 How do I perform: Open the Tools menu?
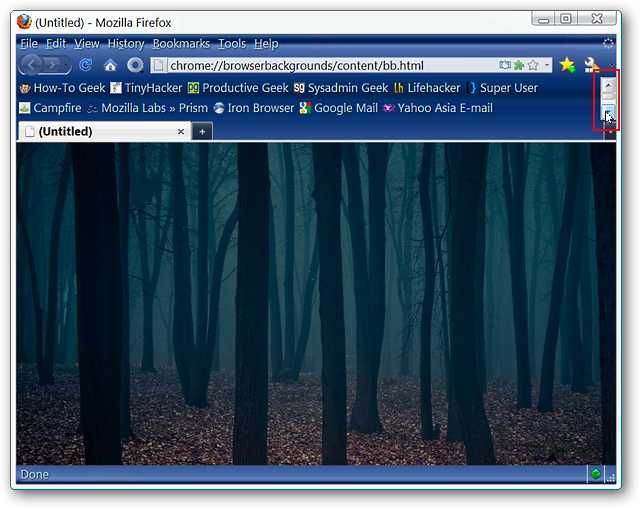pos(232,44)
